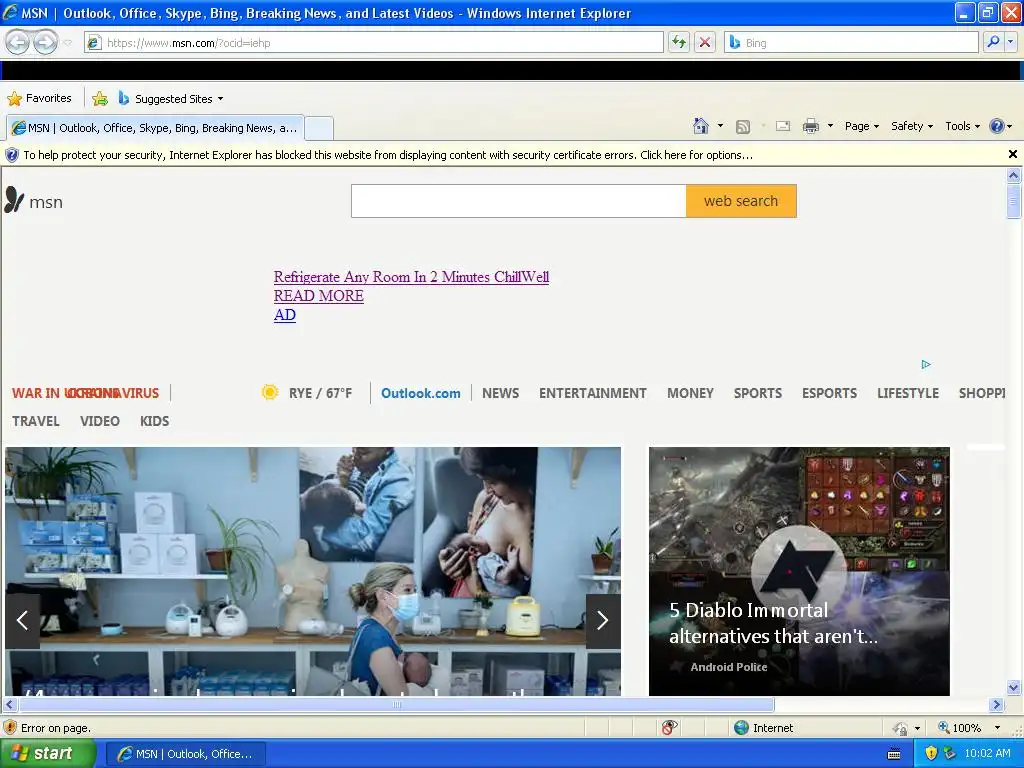Open the ChillWell Refrigerate Any Room ad link
This screenshot has height=768, width=1024.
pyautogui.click(x=411, y=277)
